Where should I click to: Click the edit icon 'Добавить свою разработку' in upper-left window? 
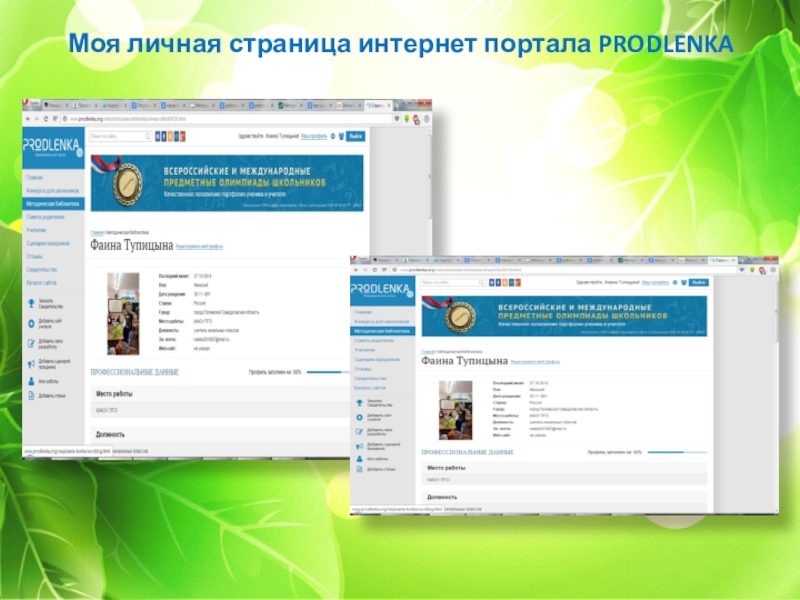pyautogui.click(x=31, y=343)
